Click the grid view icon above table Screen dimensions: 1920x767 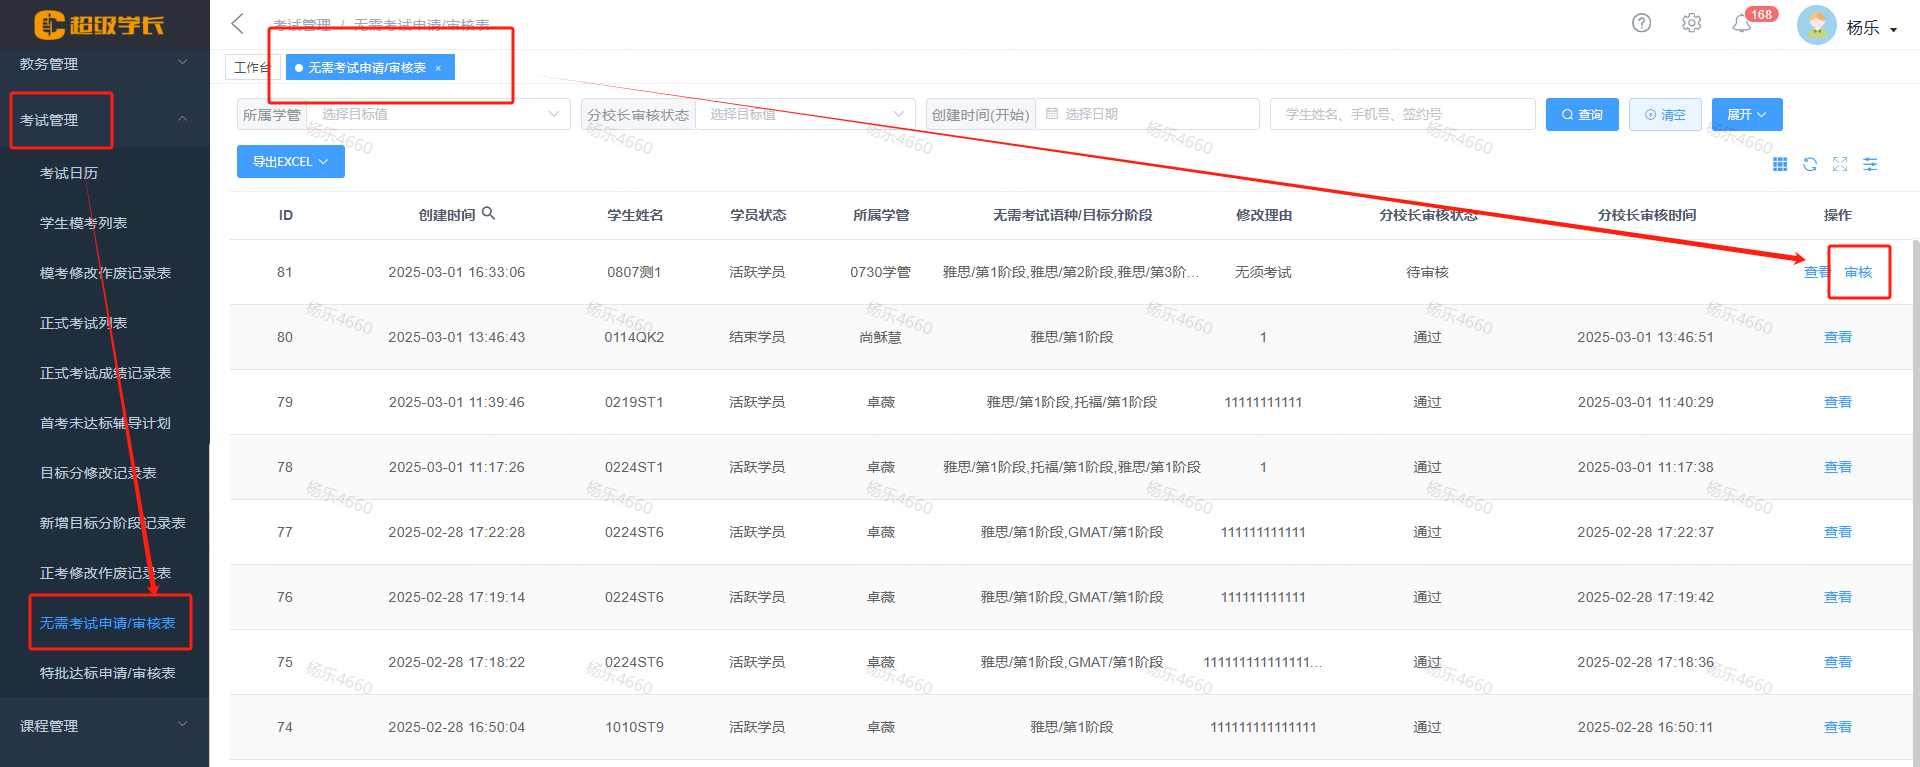point(1780,164)
